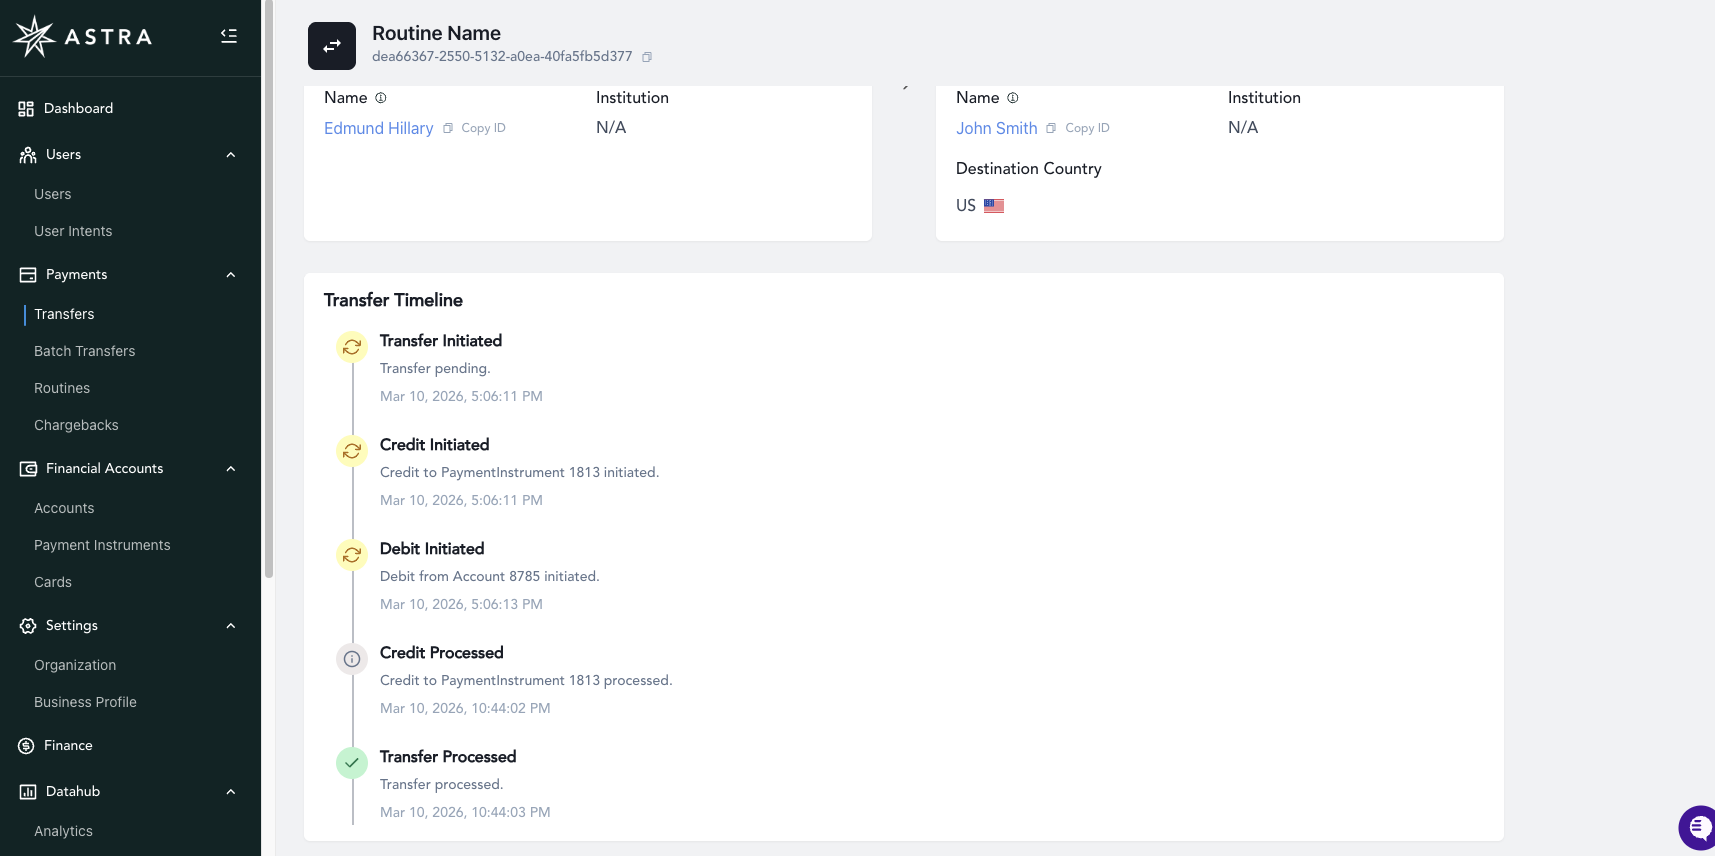Click info icon next to destination Name
The image size is (1715, 856).
click(1013, 98)
